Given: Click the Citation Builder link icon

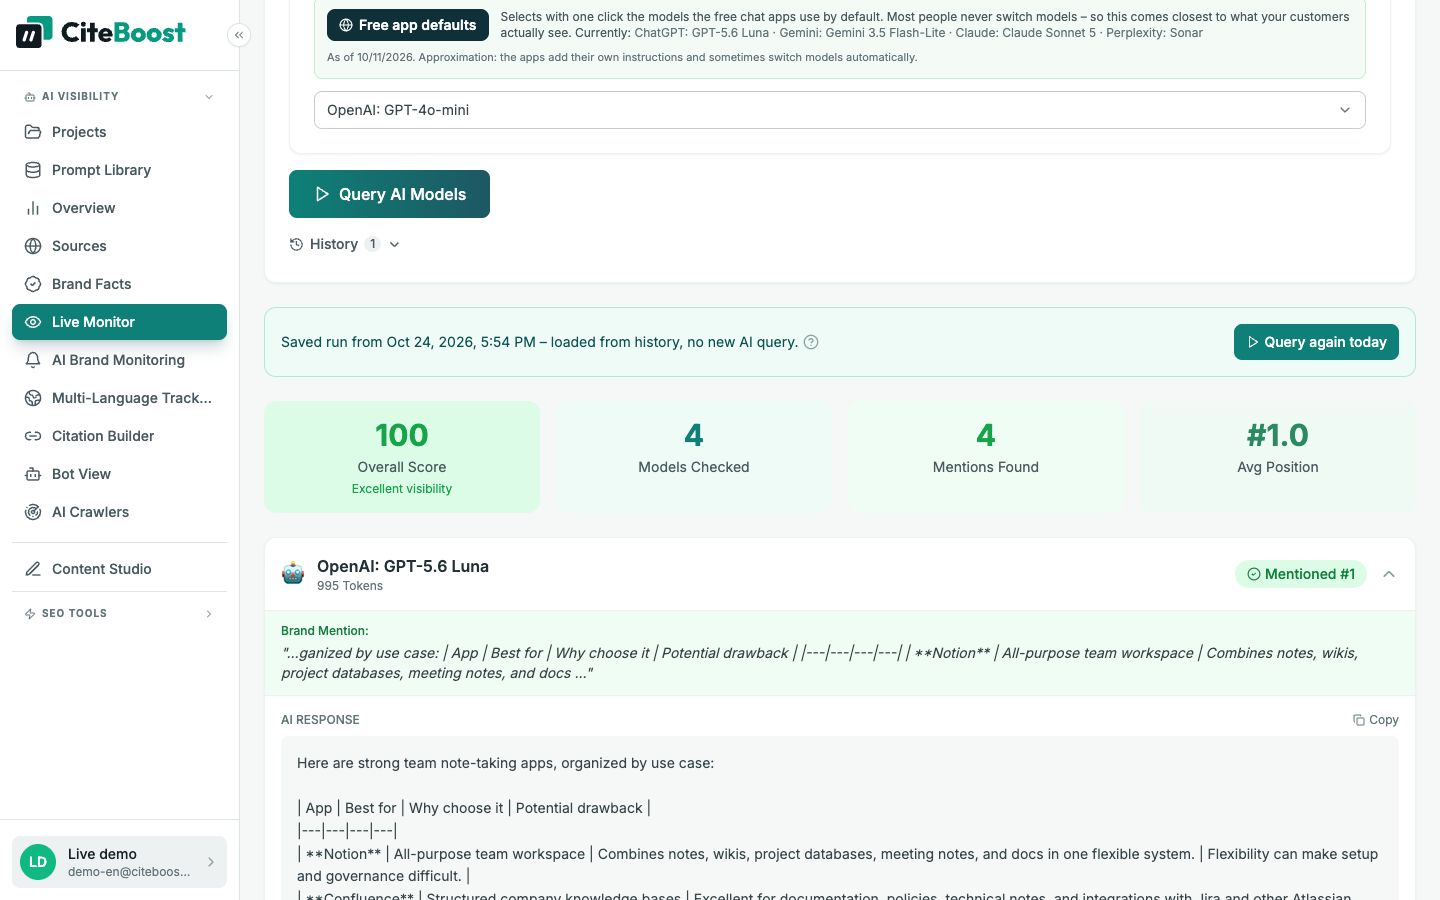Looking at the screenshot, I should pos(33,436).
